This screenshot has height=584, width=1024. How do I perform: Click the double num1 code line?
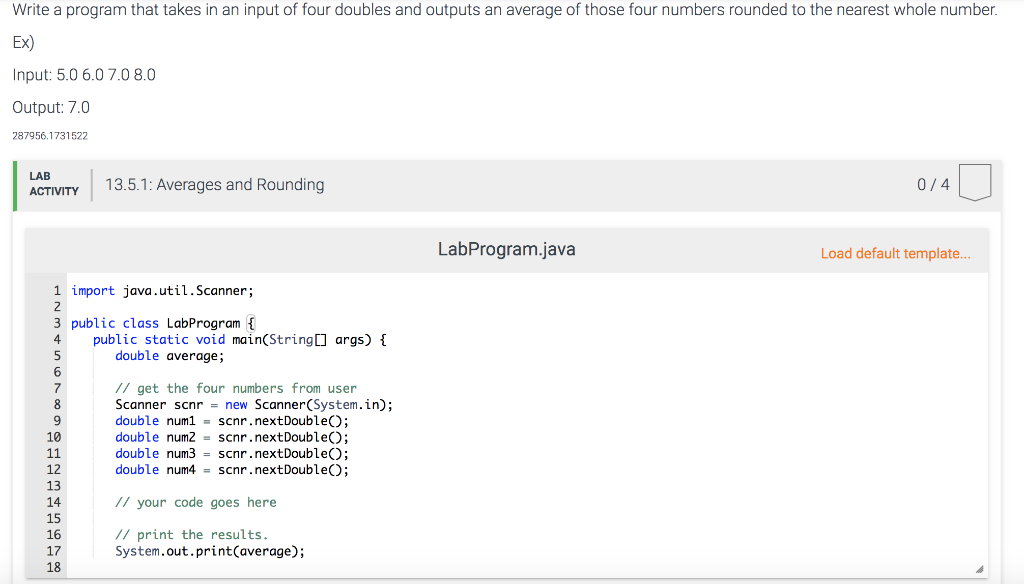click(232, 421)
